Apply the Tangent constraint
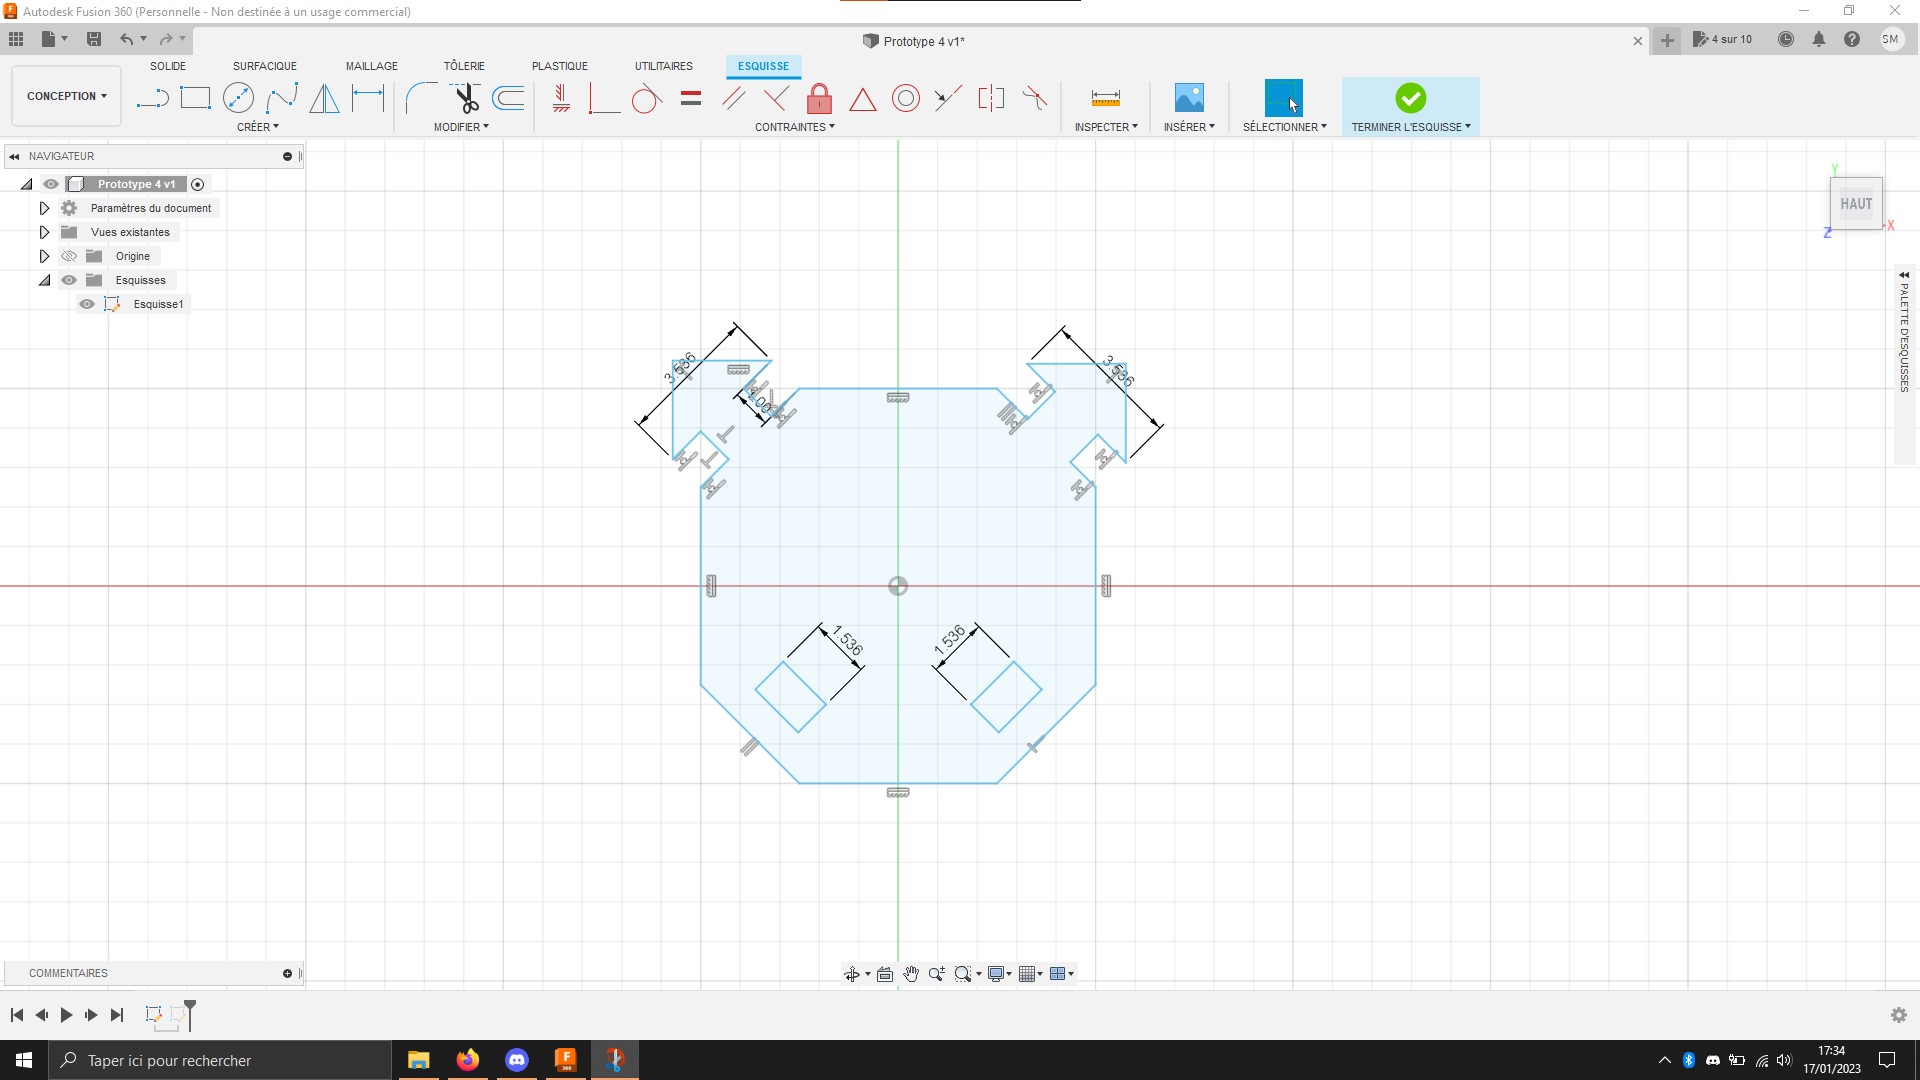Screen dimensions: 1920x1080 coord(647,98)
